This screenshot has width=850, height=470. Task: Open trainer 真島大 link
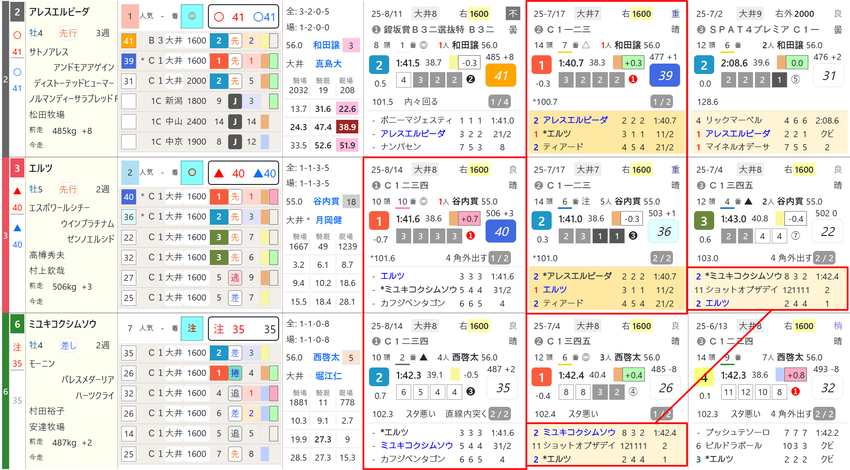click(329, 64)
